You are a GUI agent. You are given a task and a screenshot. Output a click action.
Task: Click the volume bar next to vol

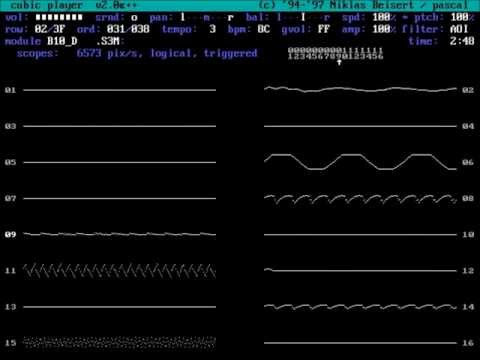(x=59, y=17)
